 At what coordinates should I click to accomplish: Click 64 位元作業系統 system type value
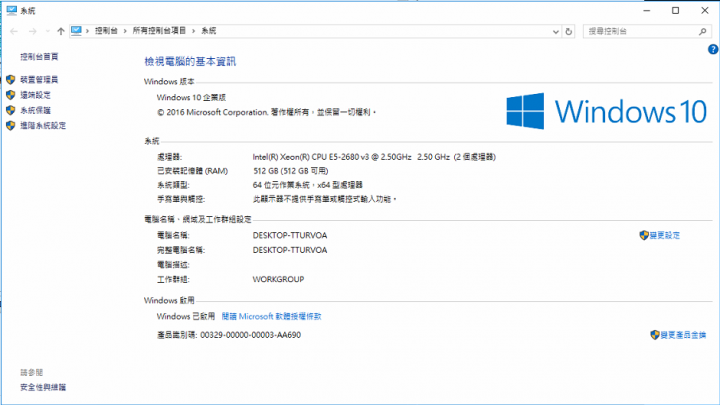[x=308, y=185]
